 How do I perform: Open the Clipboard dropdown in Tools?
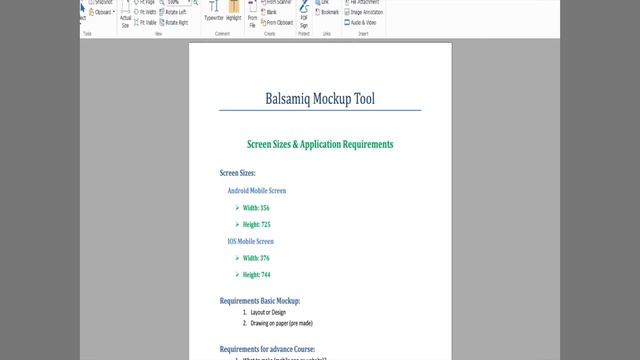pos(102,12)
